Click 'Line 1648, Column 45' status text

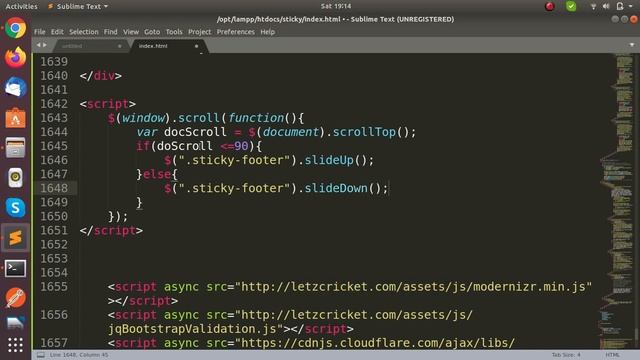[79, 355]
